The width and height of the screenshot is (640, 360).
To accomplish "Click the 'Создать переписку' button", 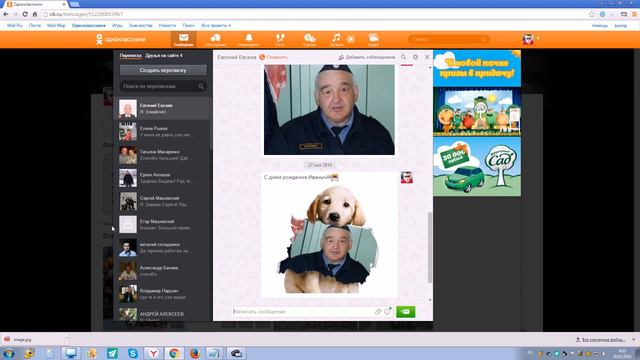I will coord(163,70).
